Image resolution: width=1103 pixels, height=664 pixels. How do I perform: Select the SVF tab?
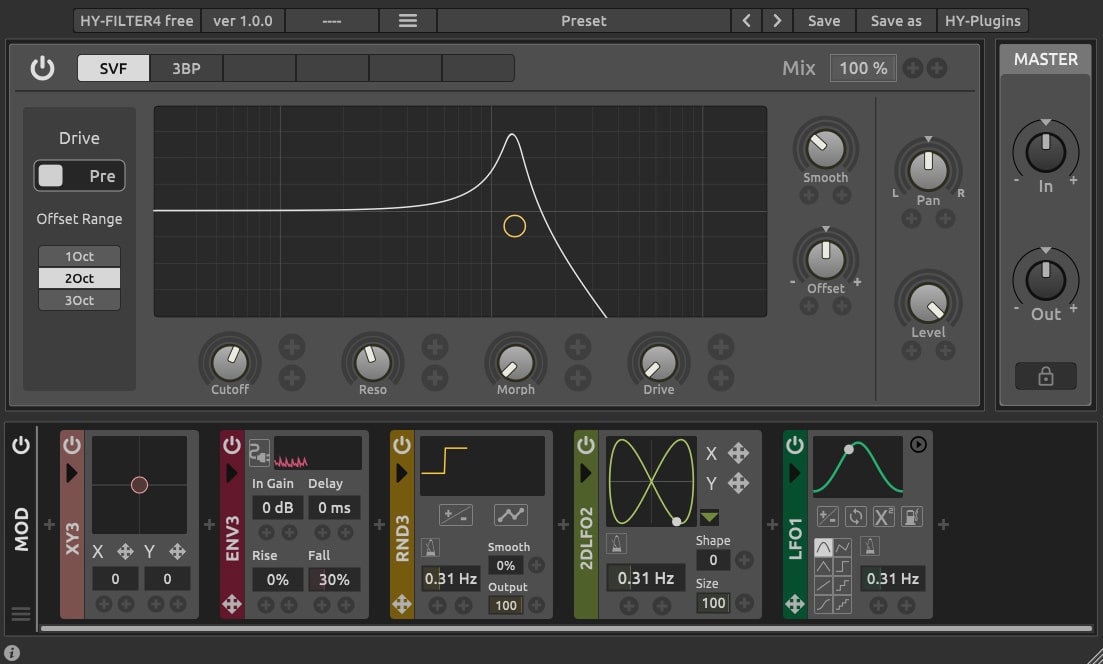click(113, 68)
